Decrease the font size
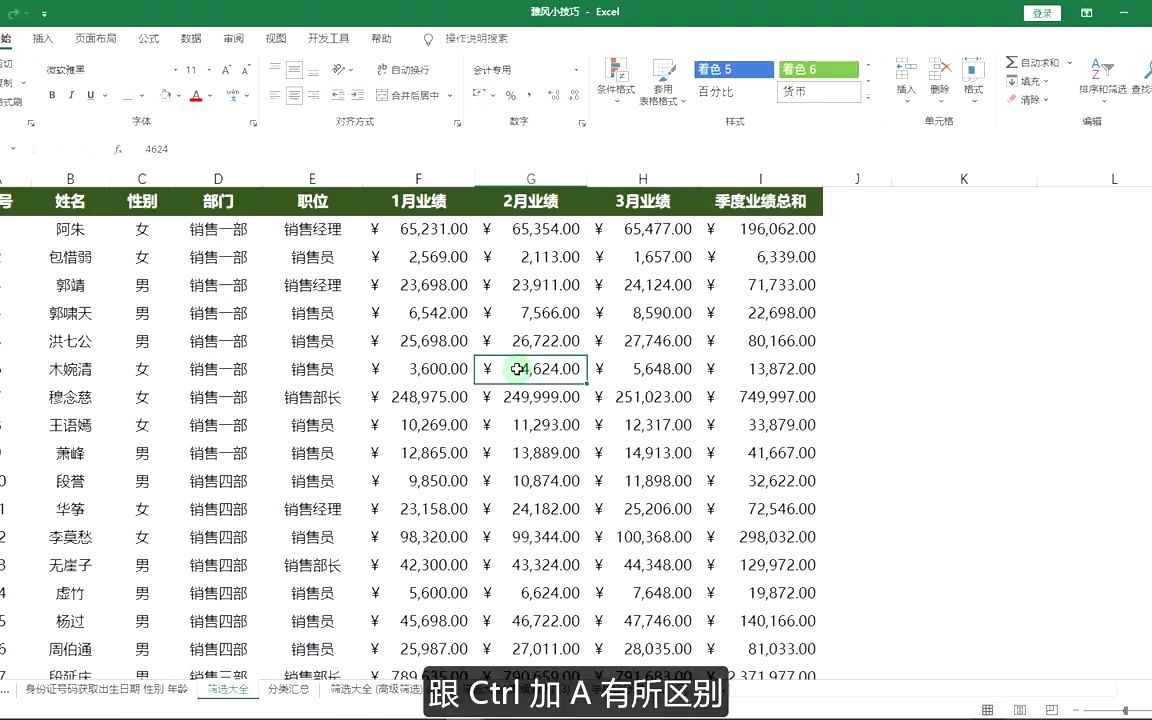Screen dimensions: 1152x720 click(245, 70)
